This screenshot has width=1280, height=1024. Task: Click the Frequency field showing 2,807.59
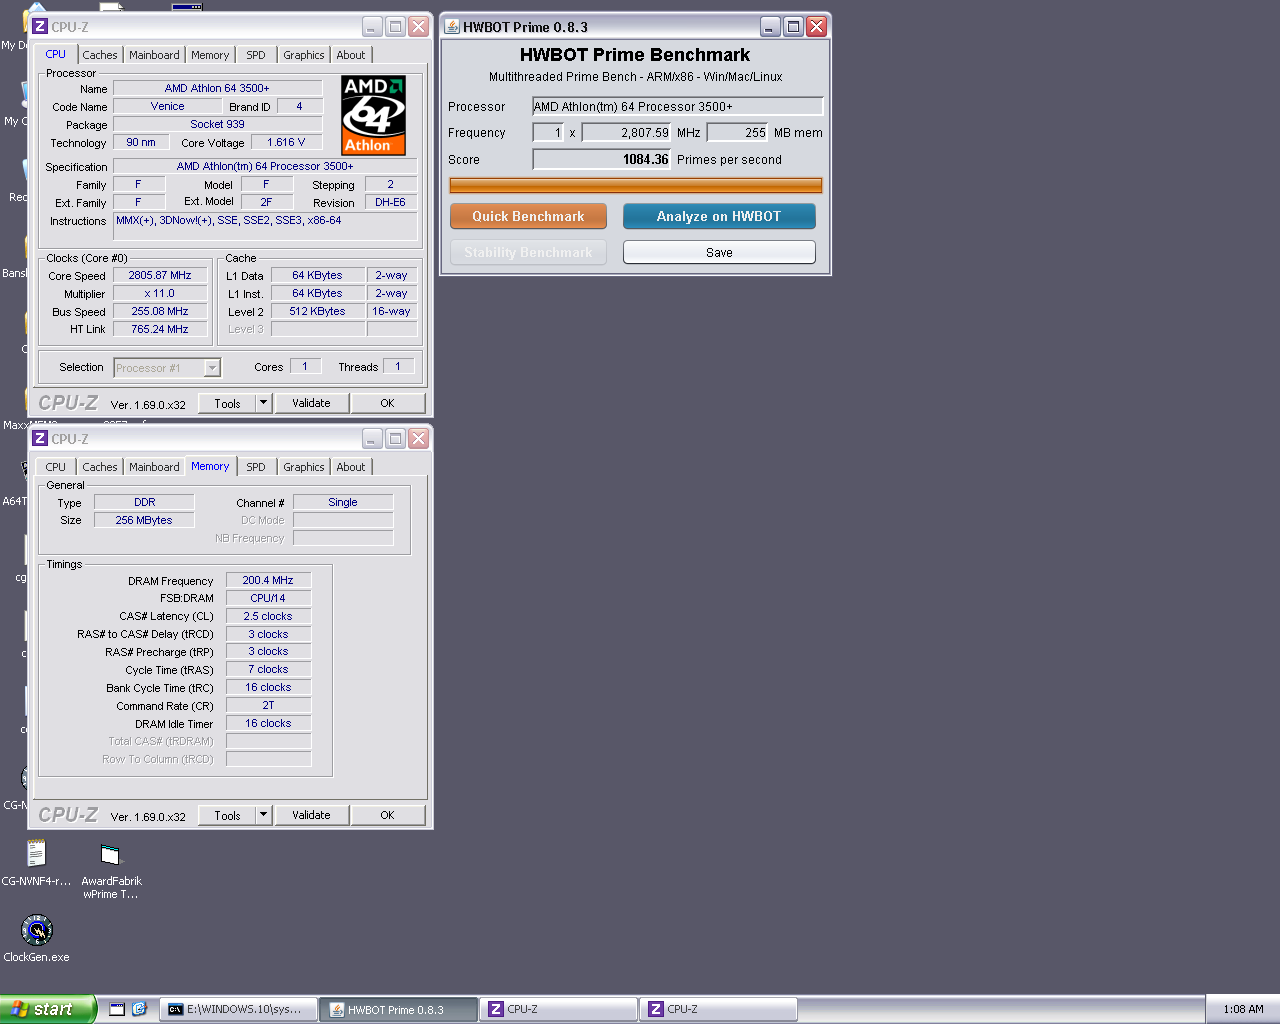[x=626, y=132]
